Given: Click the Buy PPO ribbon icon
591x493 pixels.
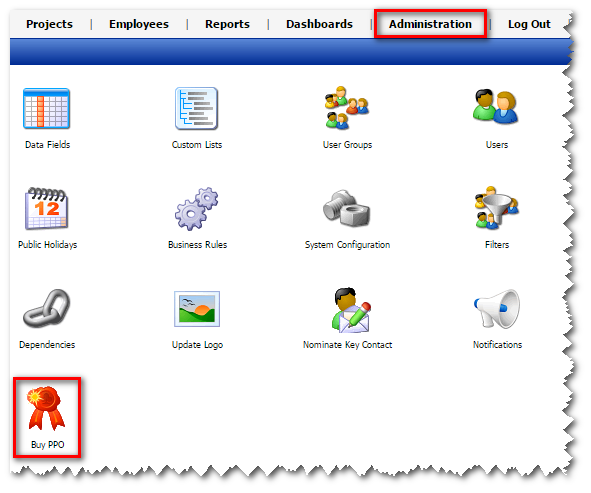Looking at the screenshot, I should [x=46, y=408].
